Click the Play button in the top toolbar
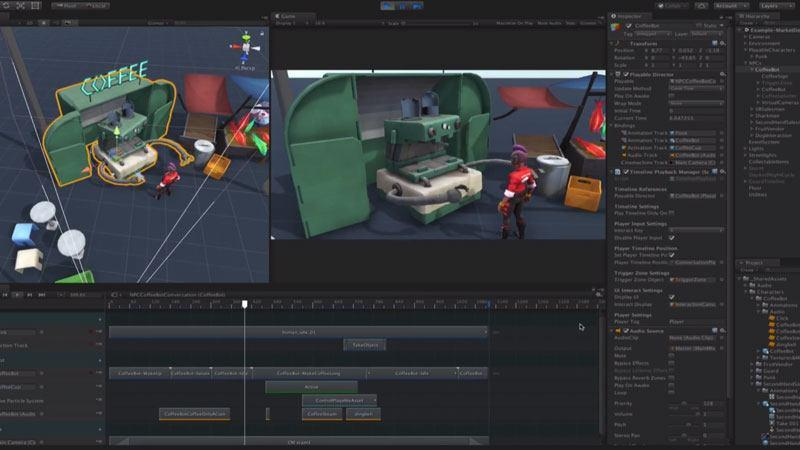Image resolution: width=800 pixels, height=450 pixels. tap(388, 5)
